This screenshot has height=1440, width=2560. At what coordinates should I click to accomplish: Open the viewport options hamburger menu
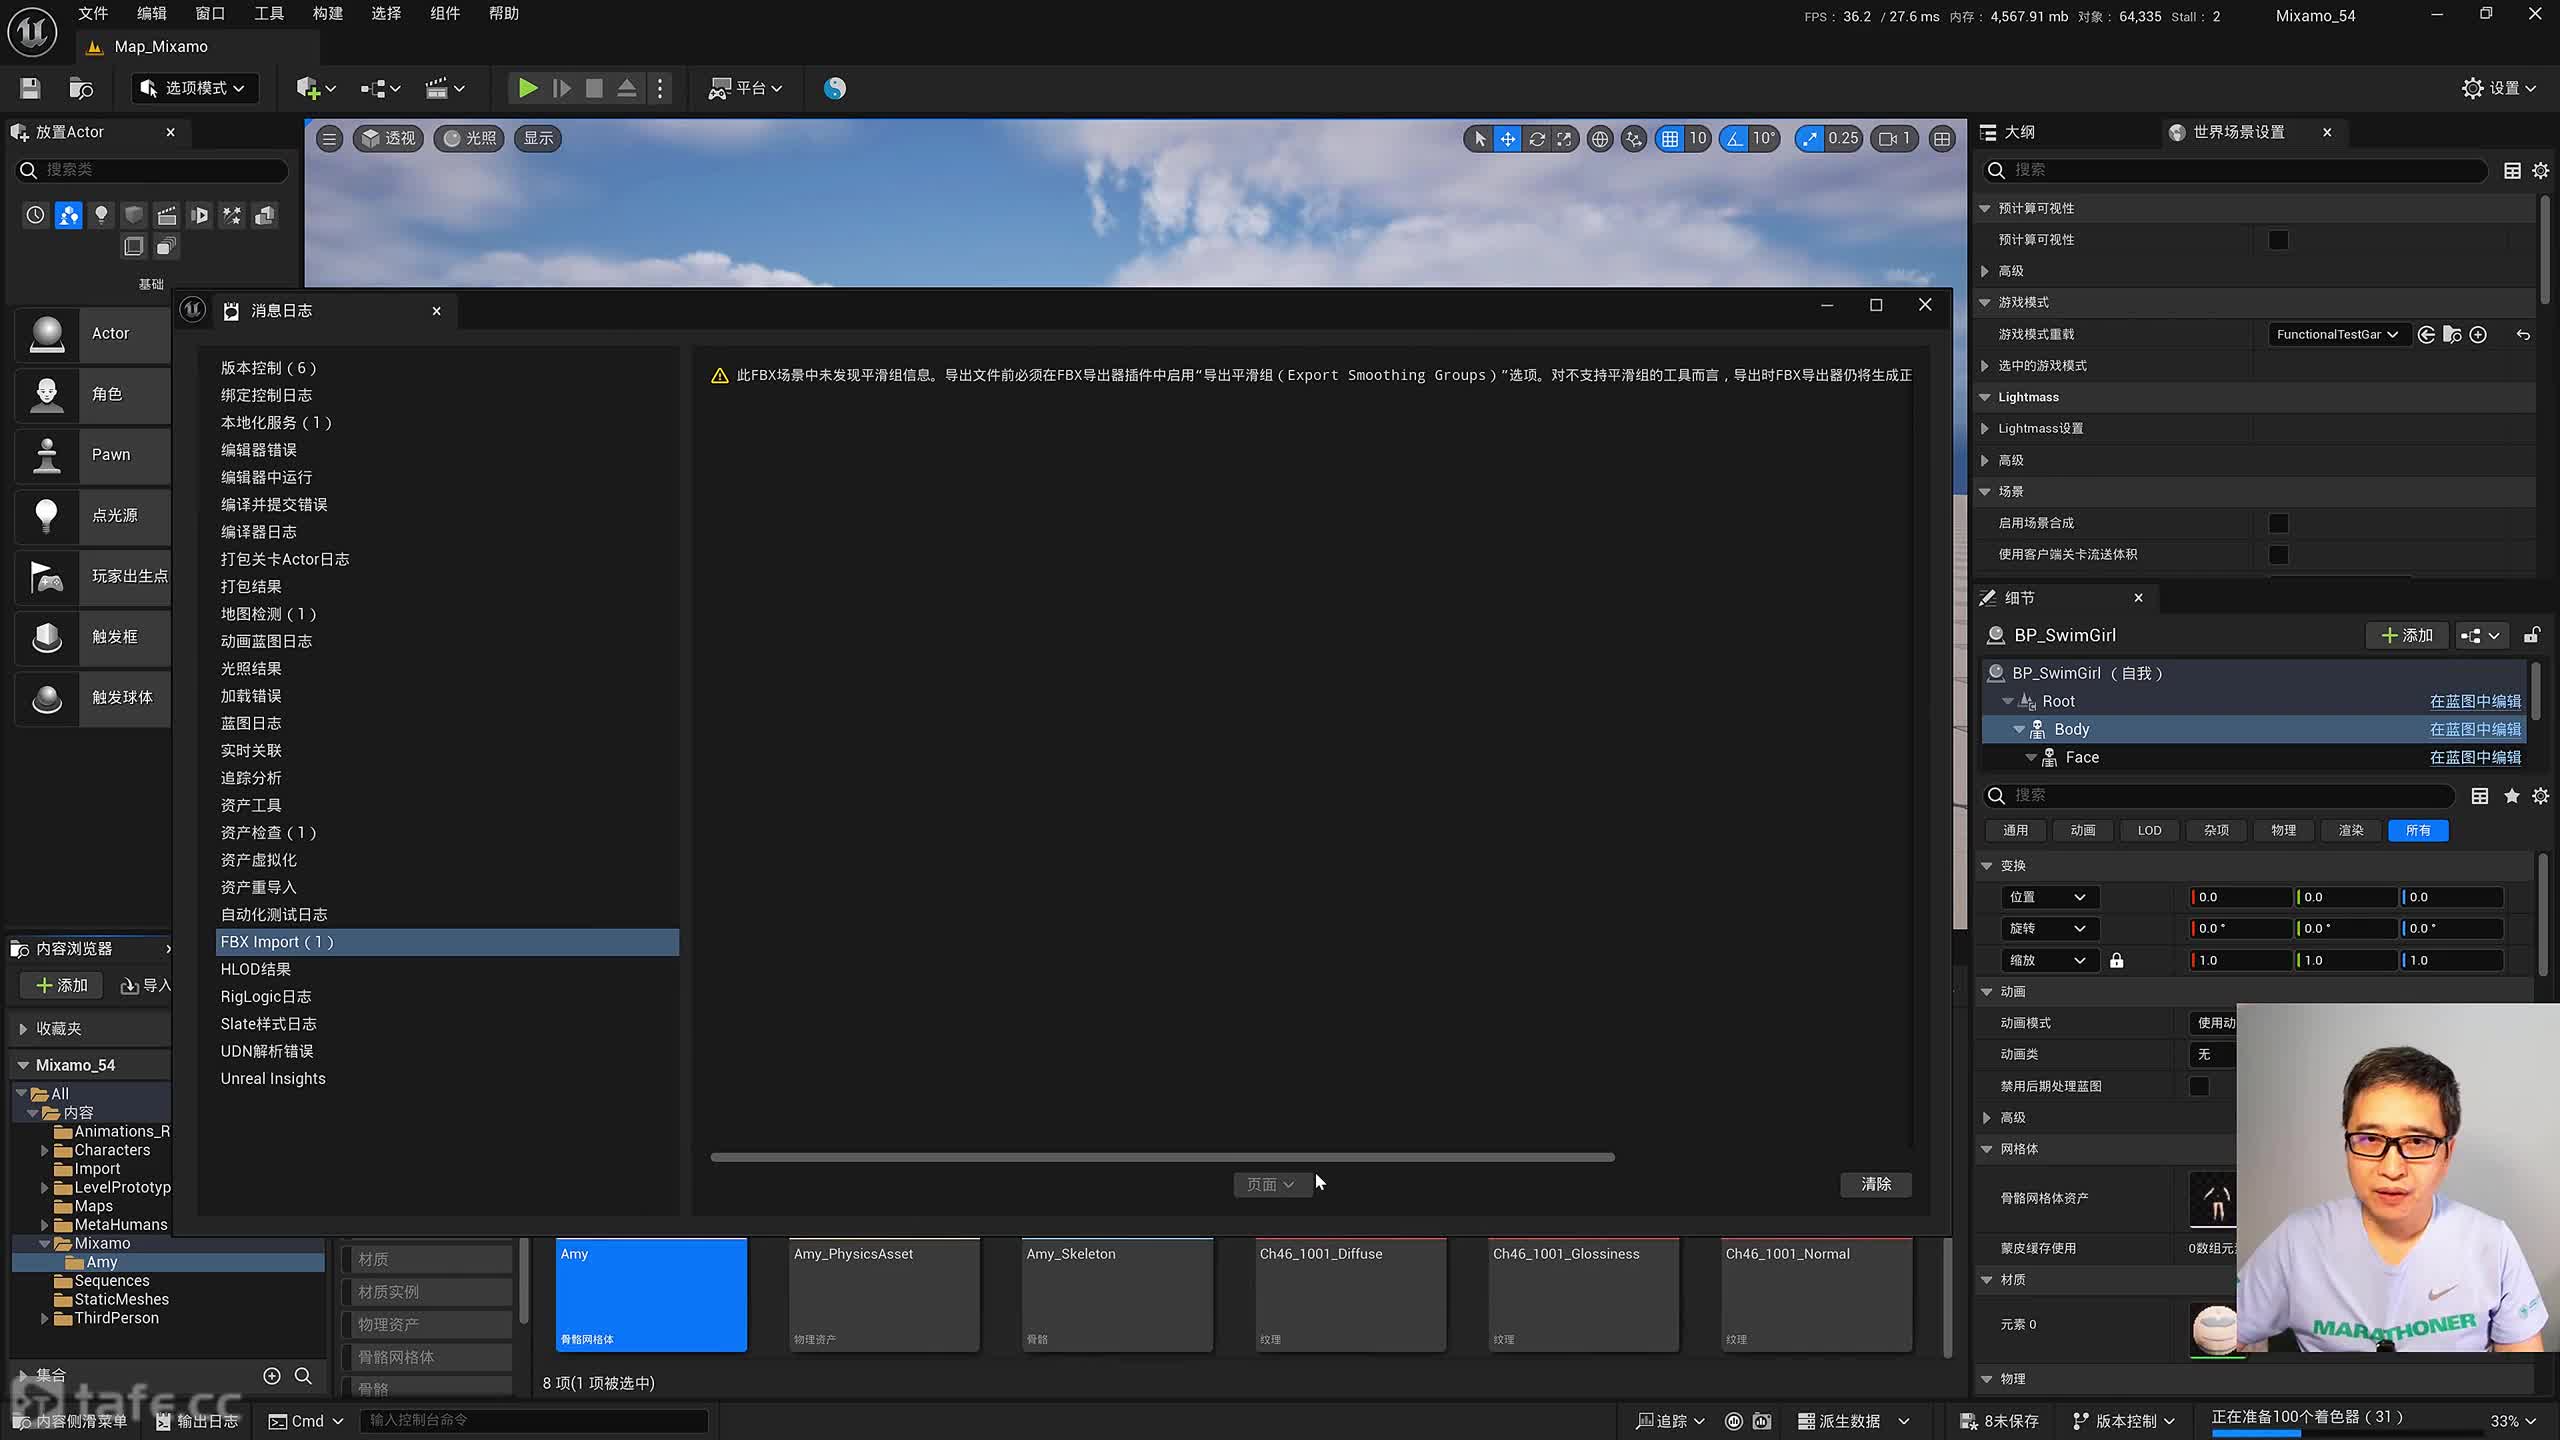(329, 139)
